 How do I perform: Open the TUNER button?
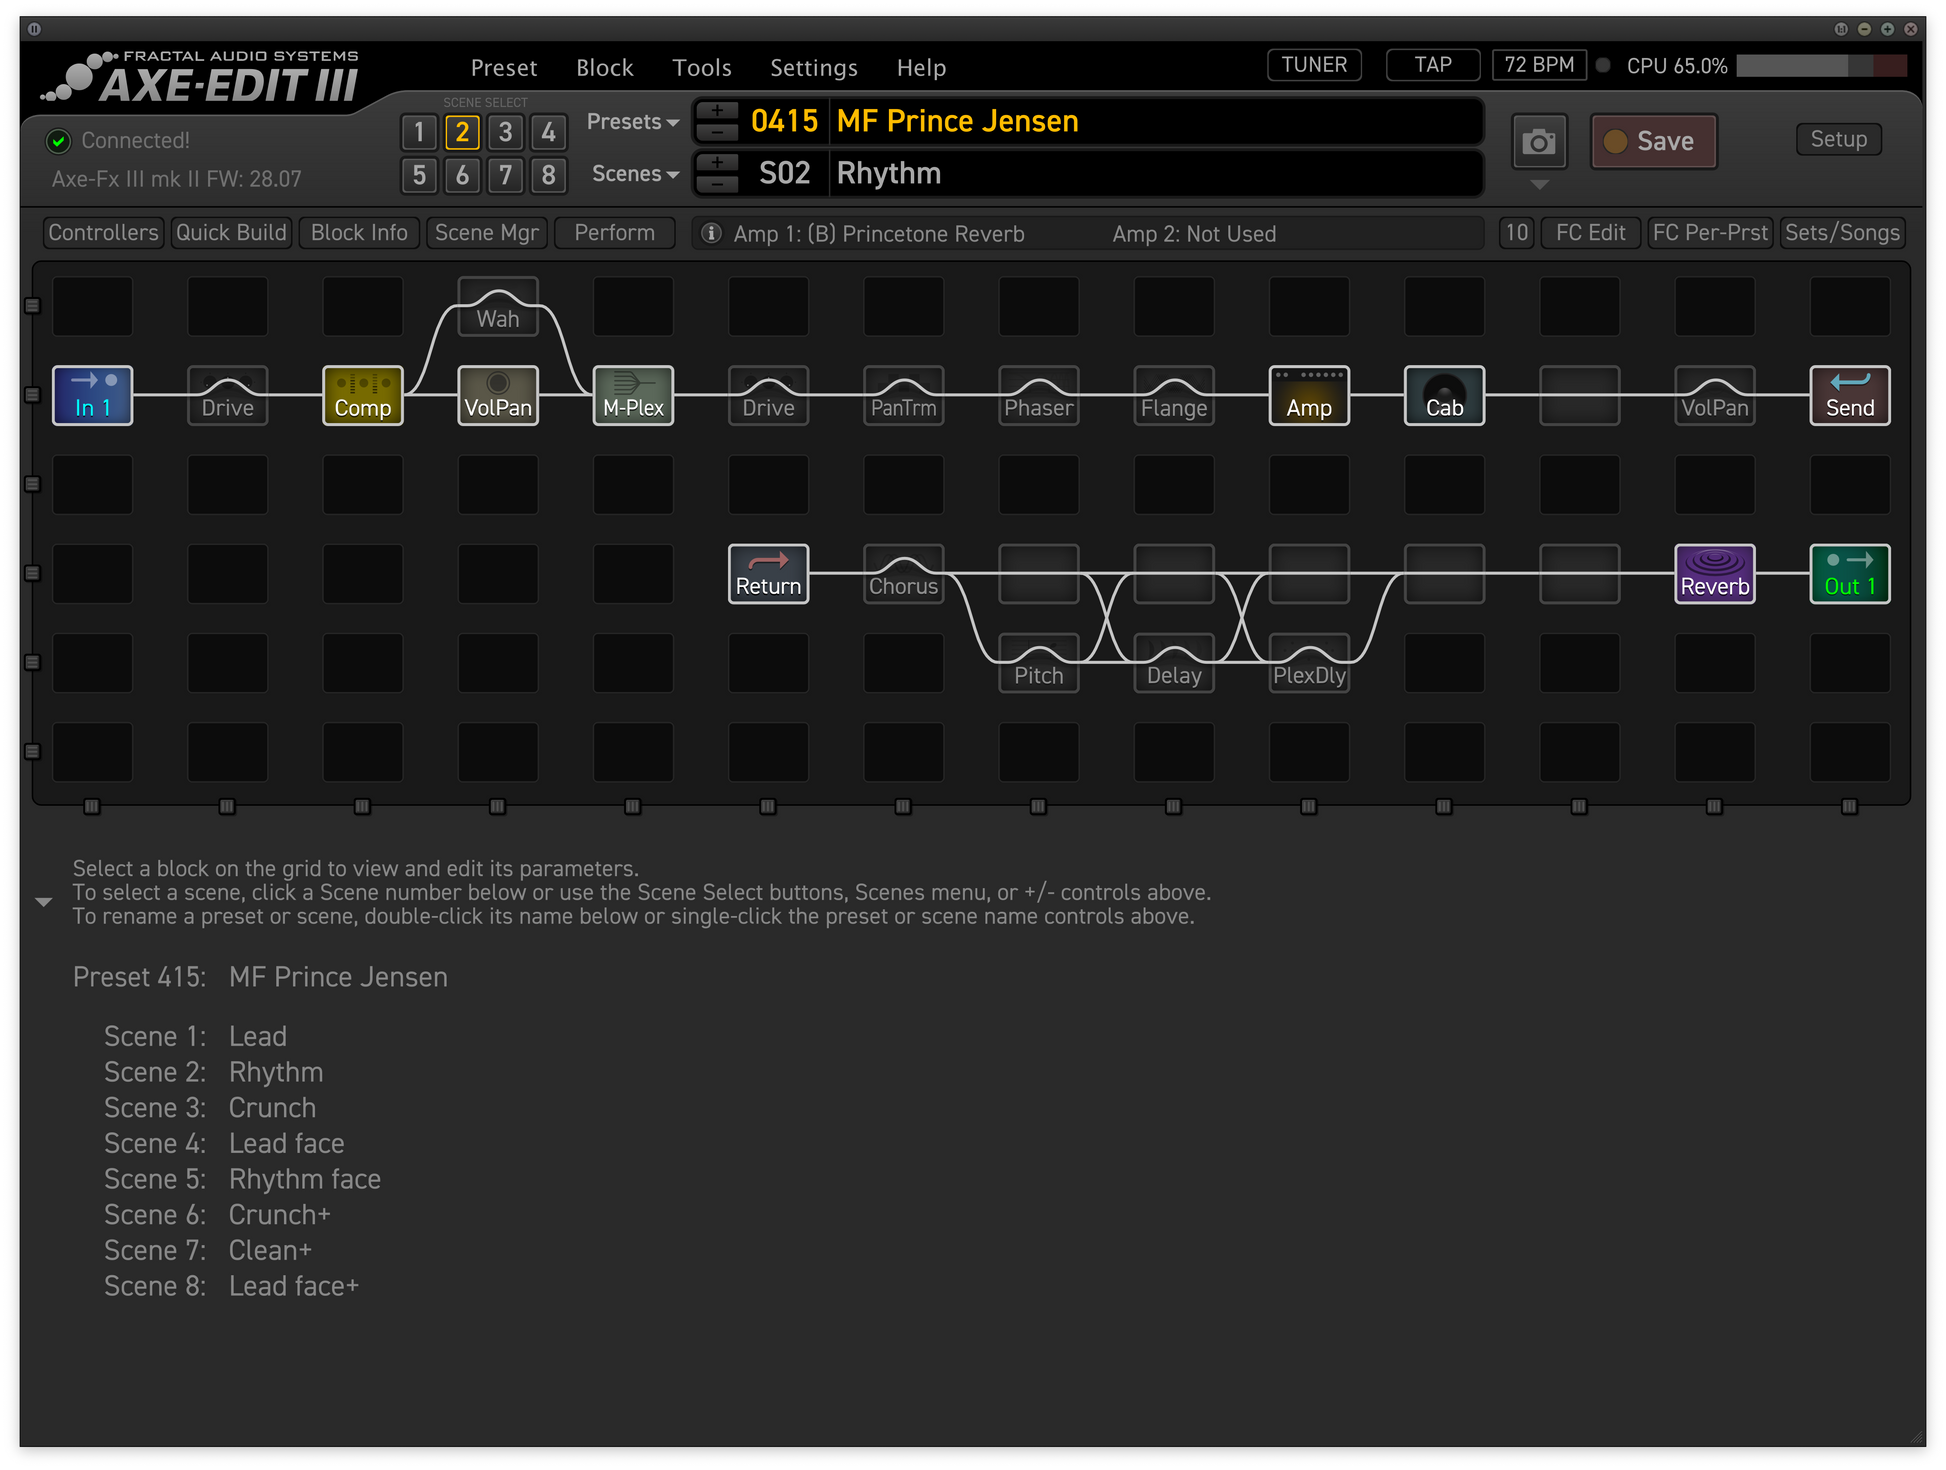click(1313, 65)
